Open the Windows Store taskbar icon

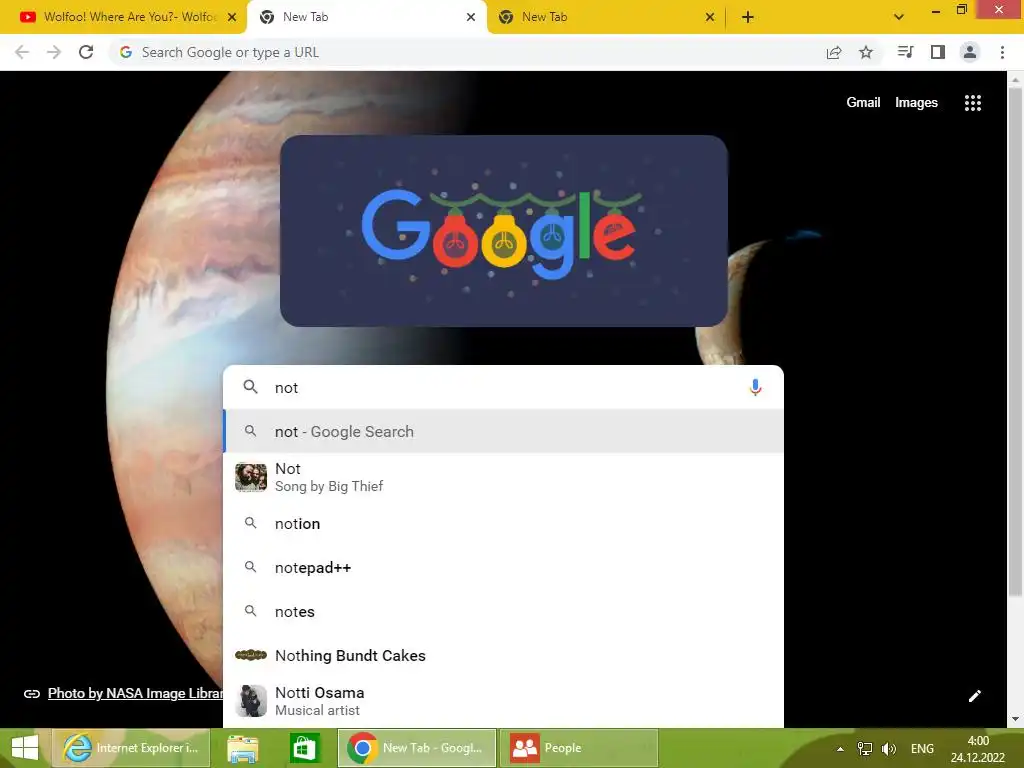[305, 748]
